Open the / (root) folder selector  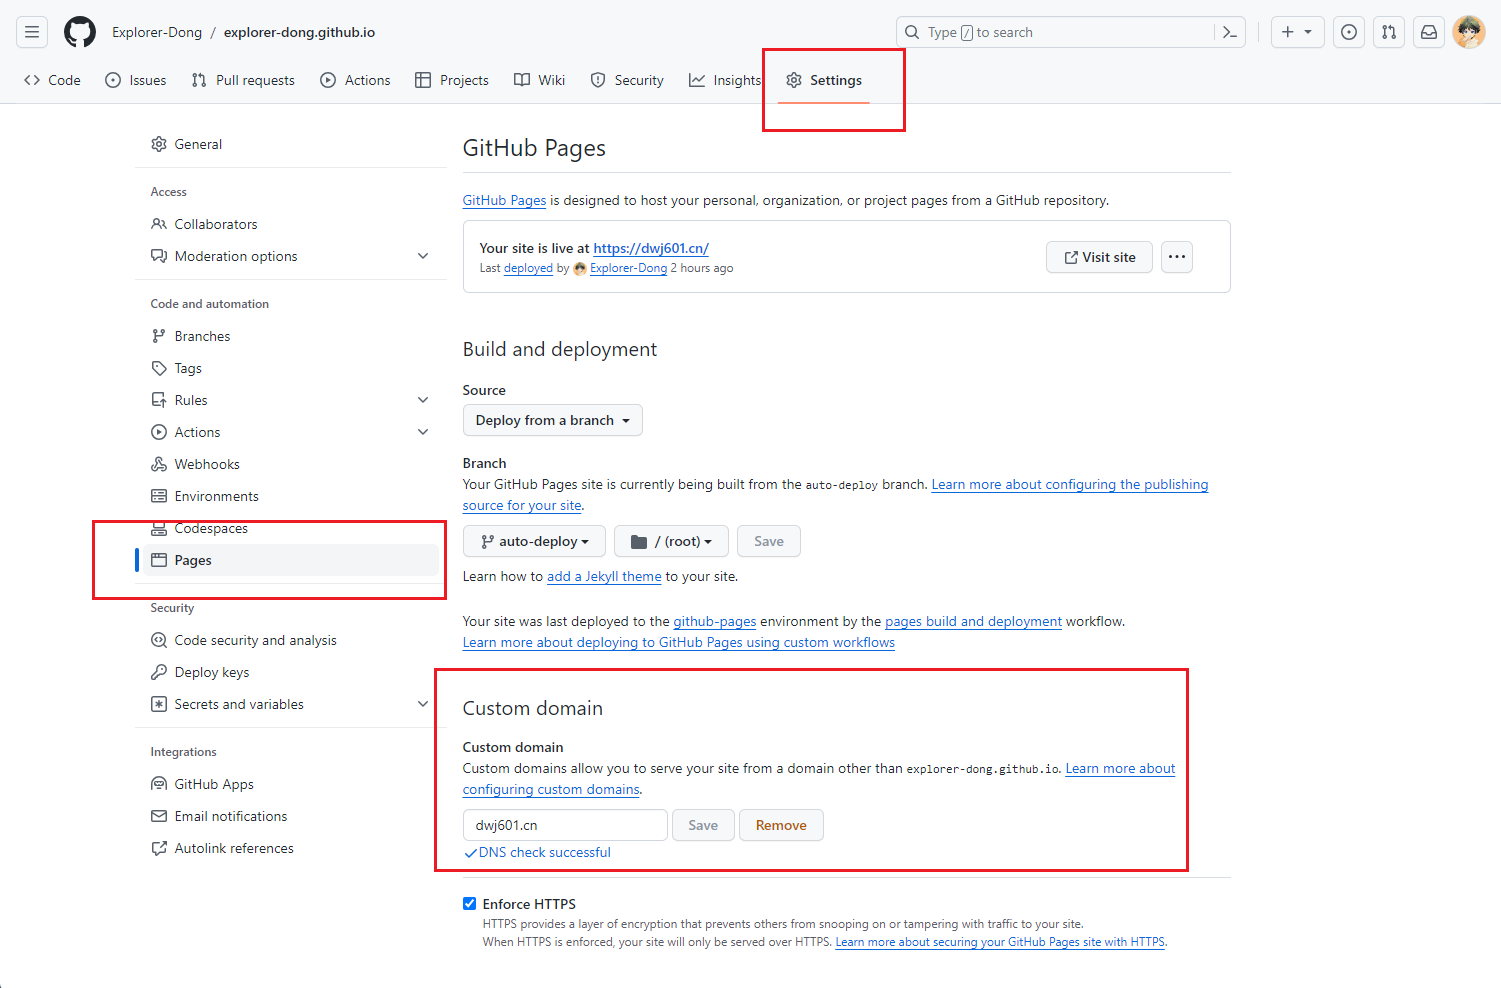click(x=671, y=541)
